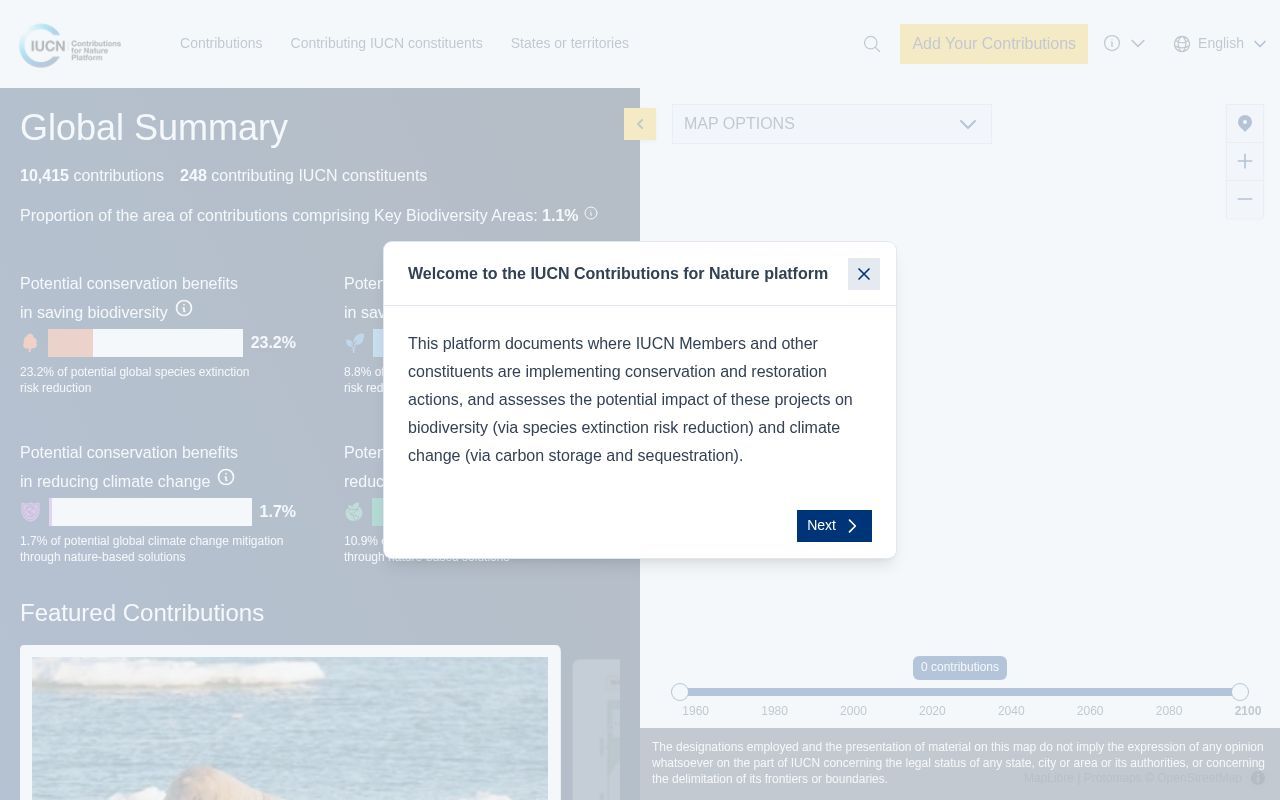This screenshot has height=800, width=1280.
Task: Select the left timeline slider handle at 1960
Action: pyautogui.click(x=680, y=692)
